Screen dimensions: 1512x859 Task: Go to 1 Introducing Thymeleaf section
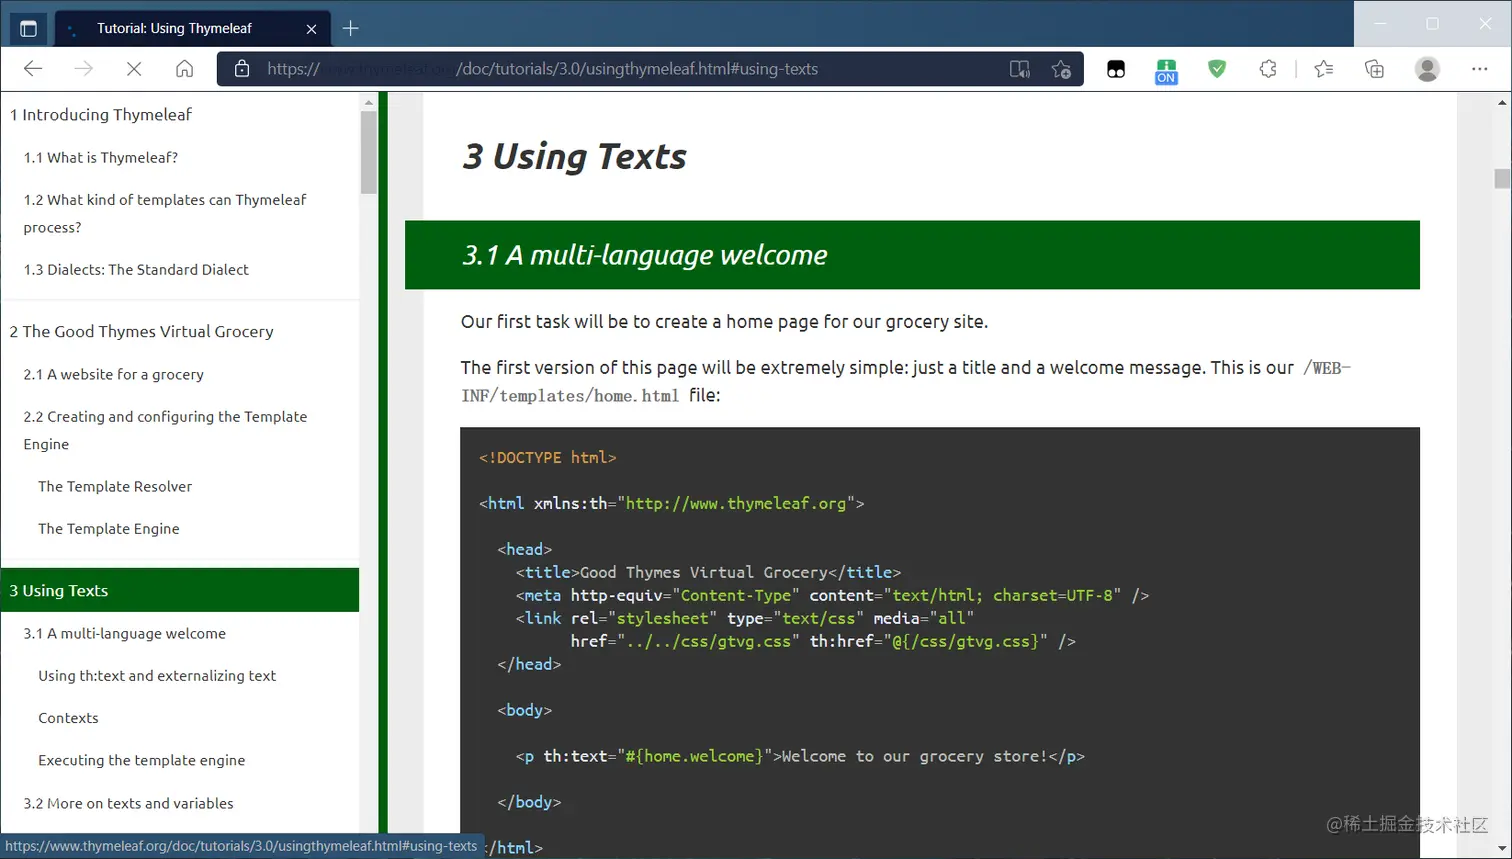click(x=100, y=115)
